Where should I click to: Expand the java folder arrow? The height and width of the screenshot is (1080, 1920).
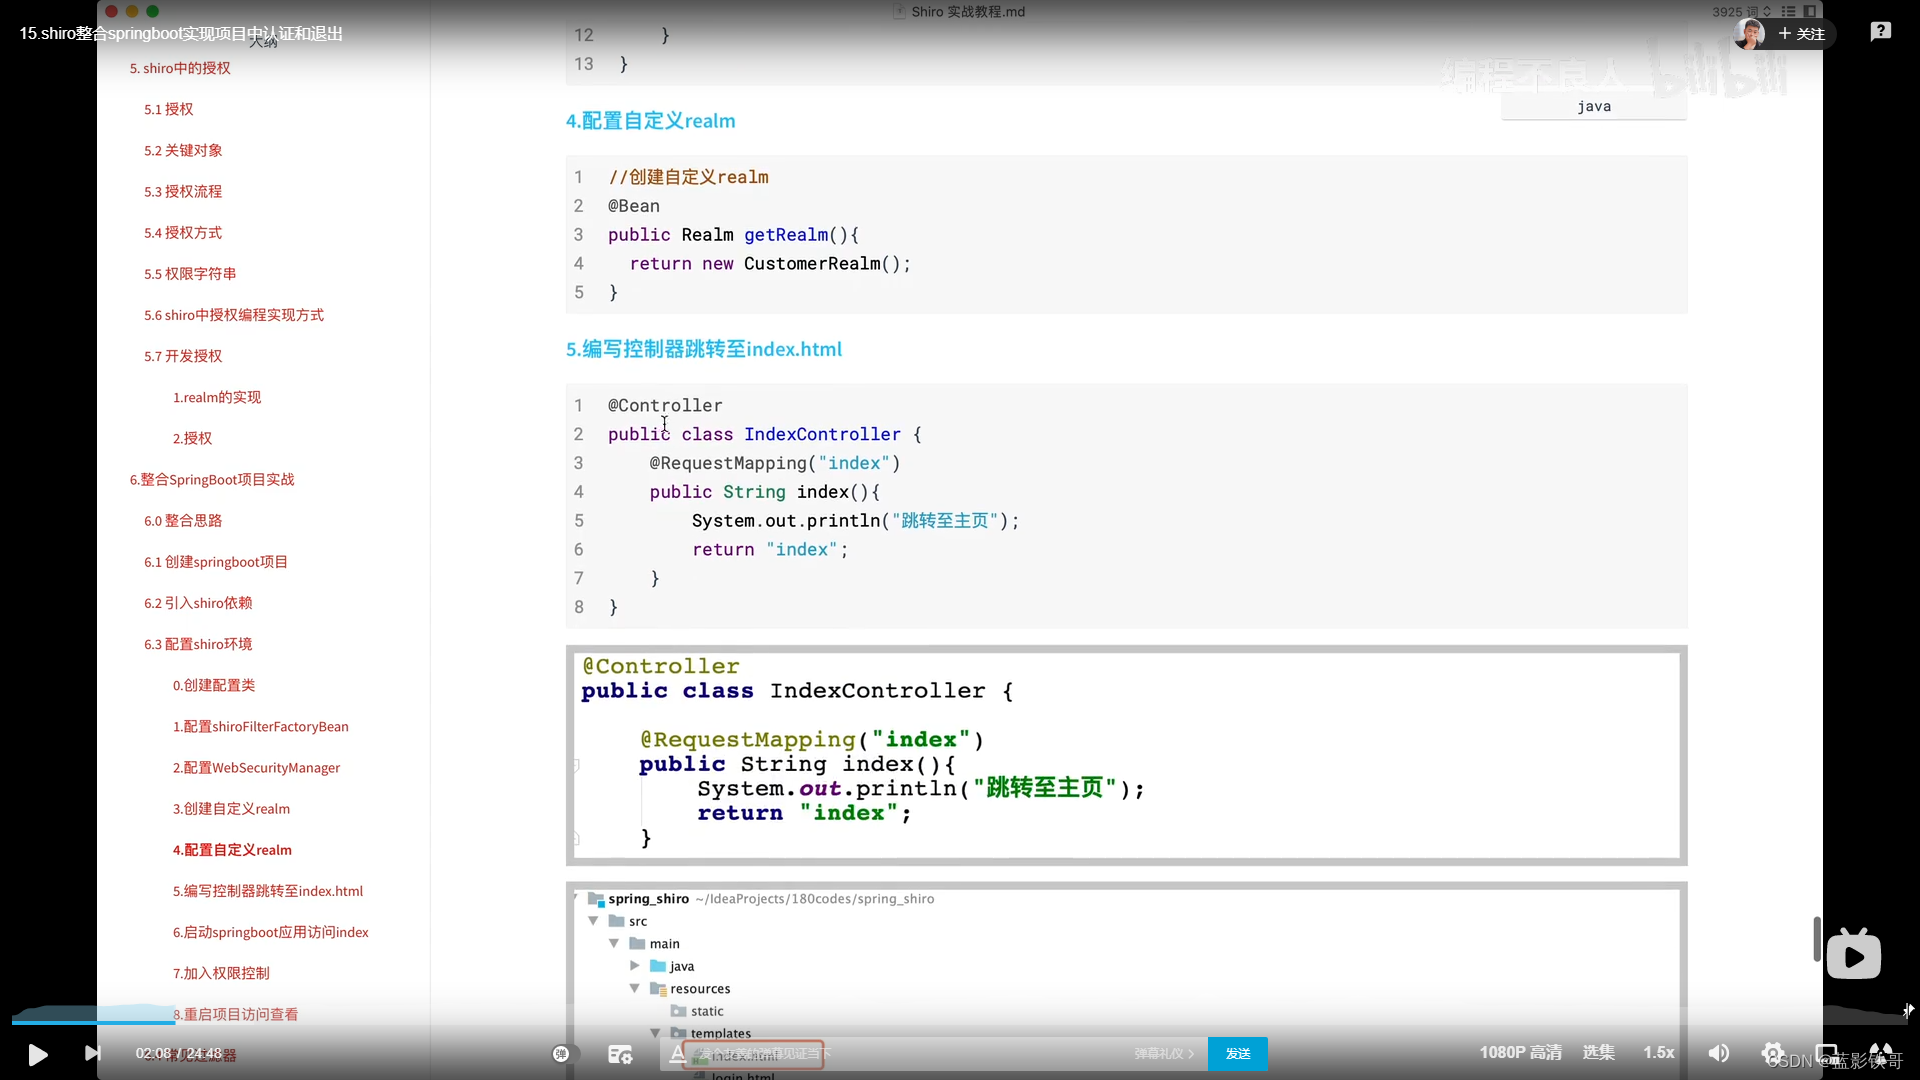coord(635,965)
